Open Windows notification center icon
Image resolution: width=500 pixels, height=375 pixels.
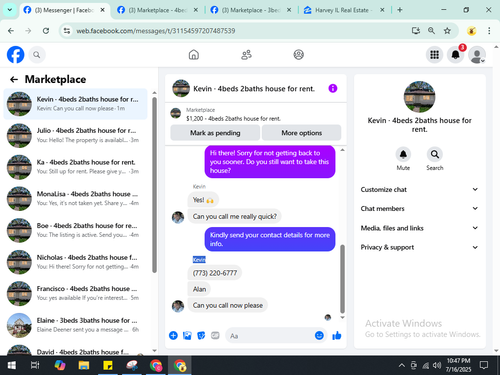(x=484, y=366)
